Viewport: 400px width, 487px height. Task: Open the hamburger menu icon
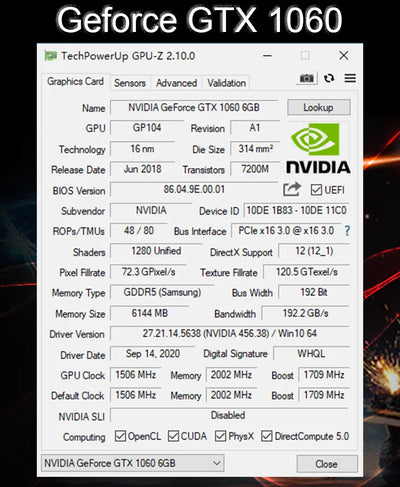coord(350,78)
